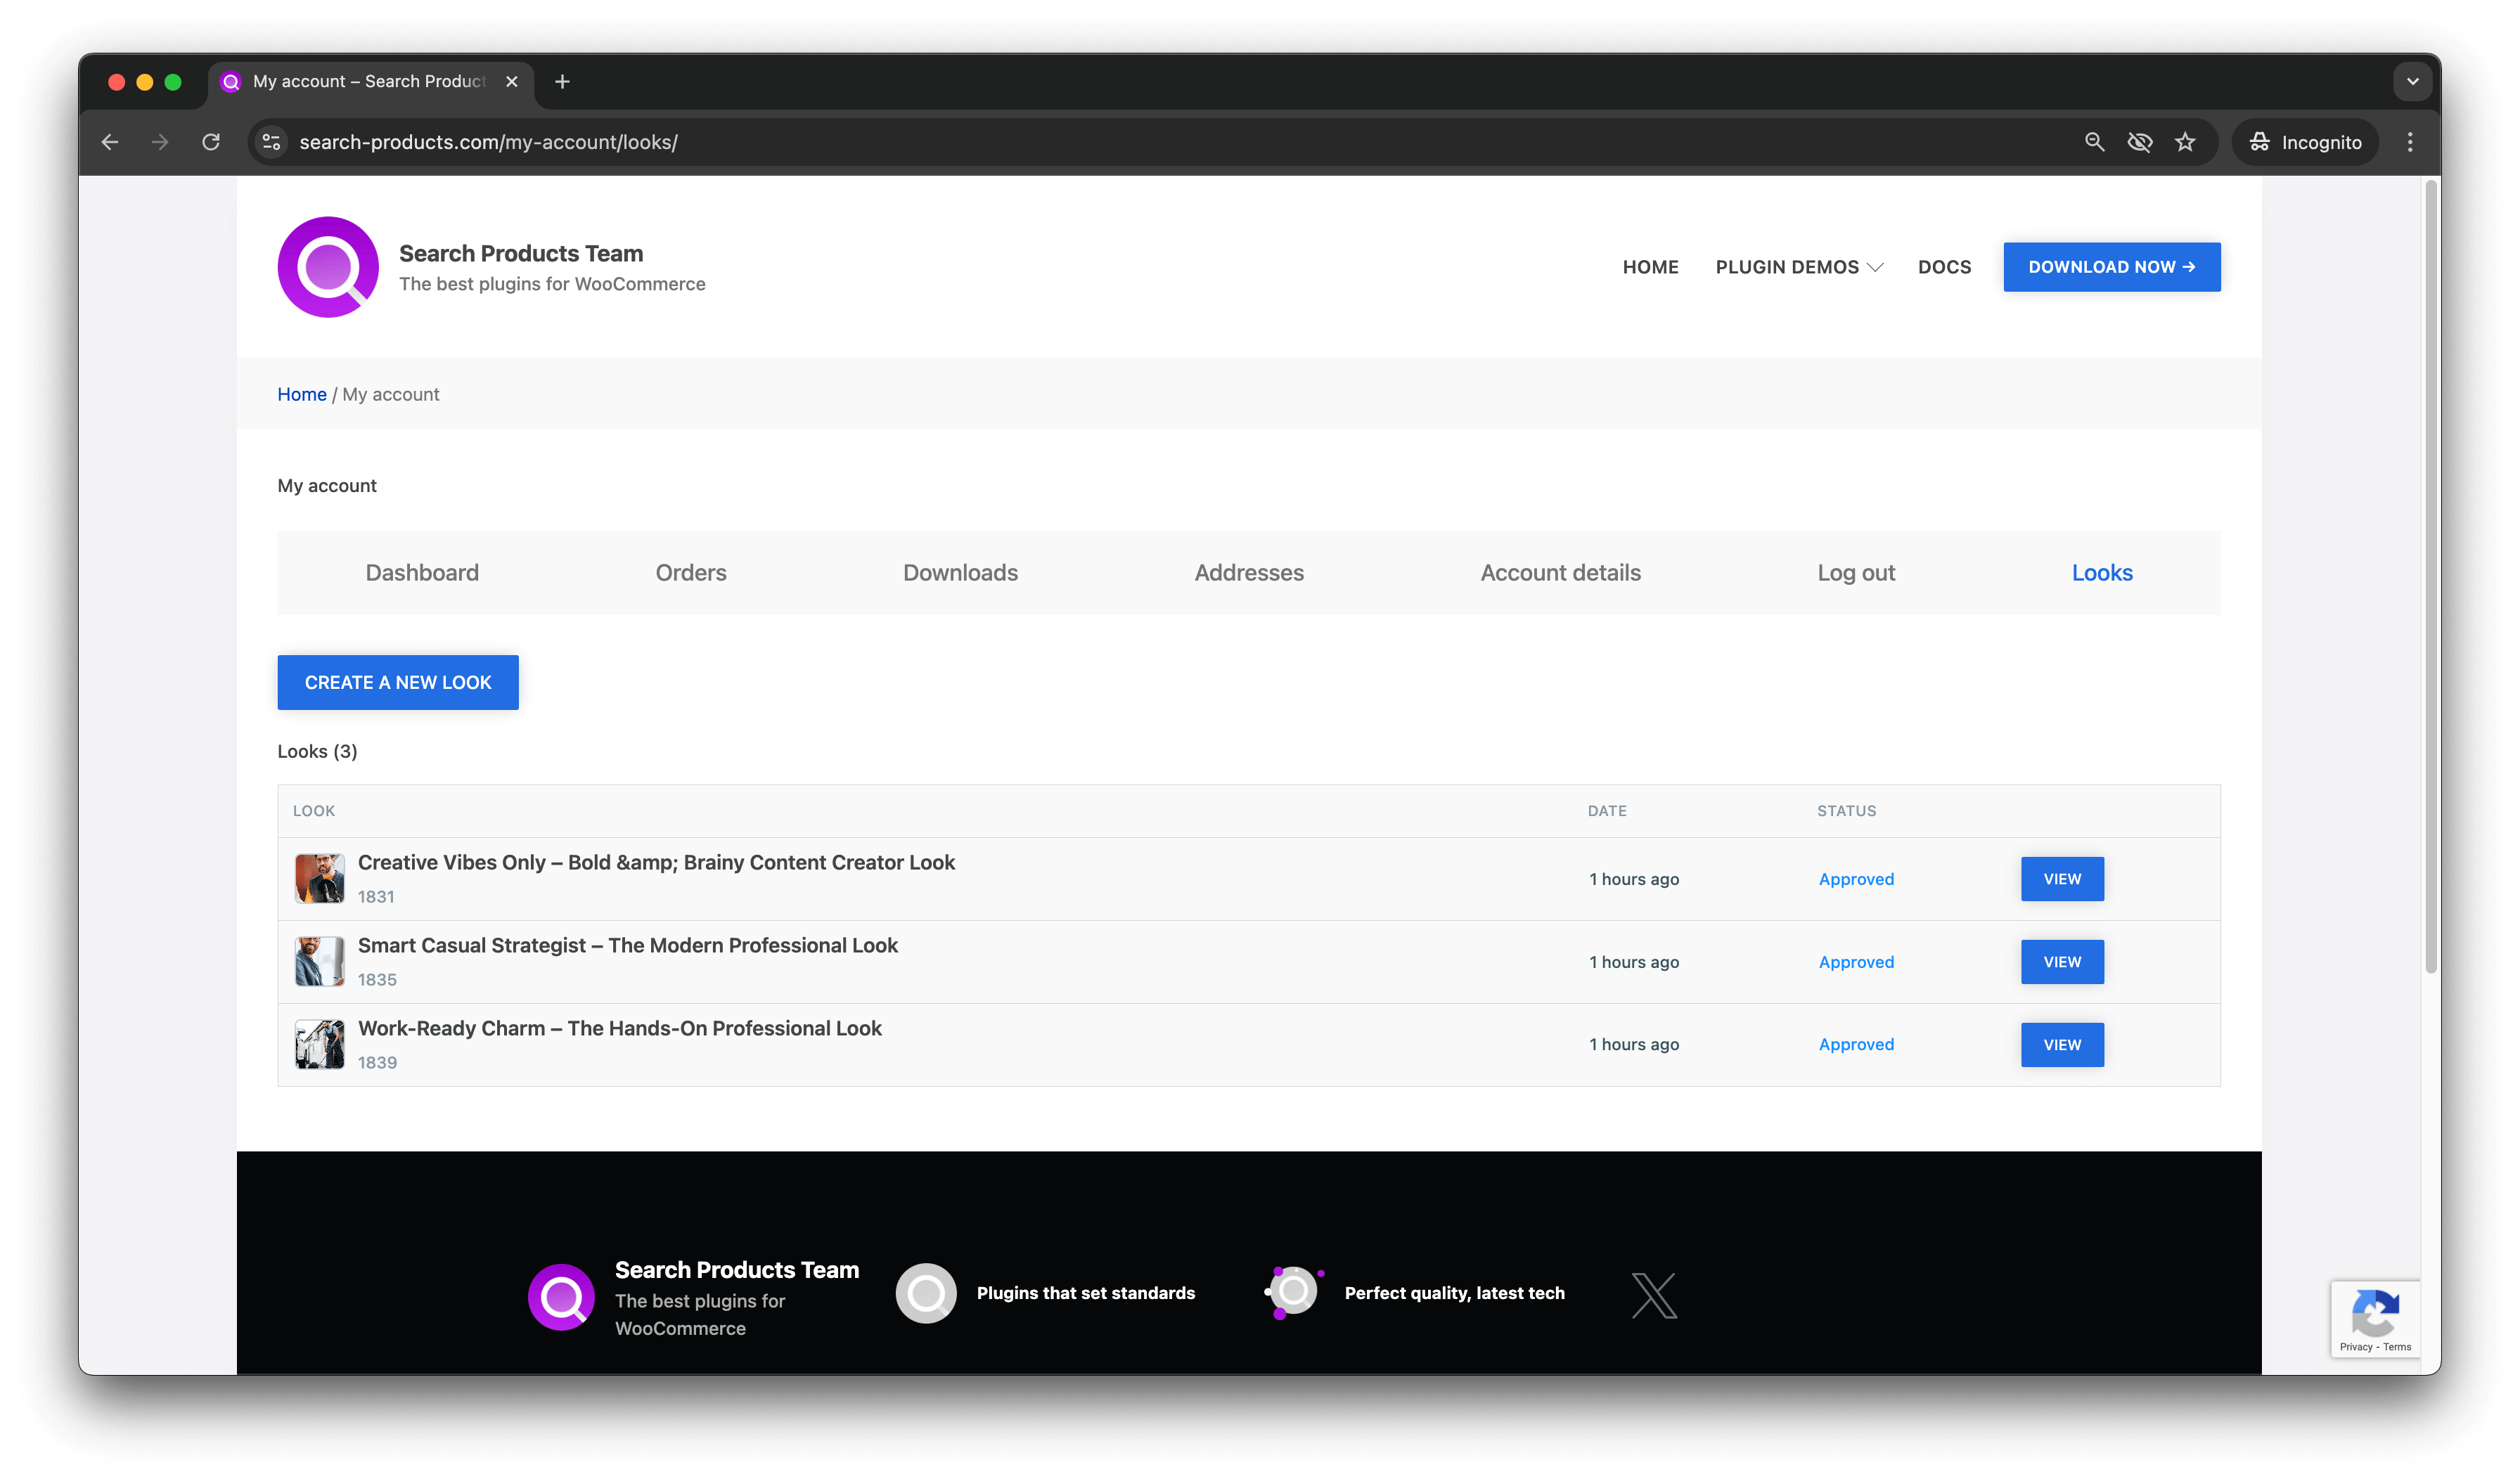Expand the Plugin Demos dropdown

tap(1798, 267)
